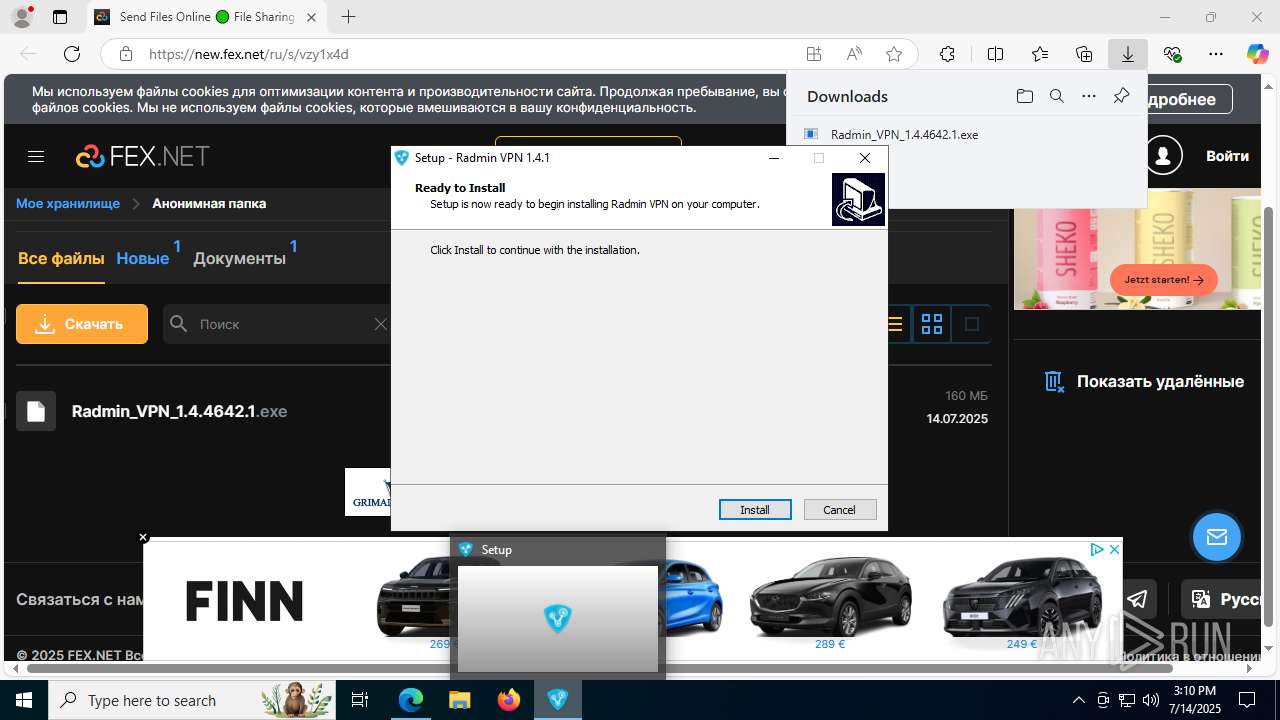Open Edge extensions menu
Image resolution: width=1280 pixels, height=720 pixels.
(x=947, y=54)
